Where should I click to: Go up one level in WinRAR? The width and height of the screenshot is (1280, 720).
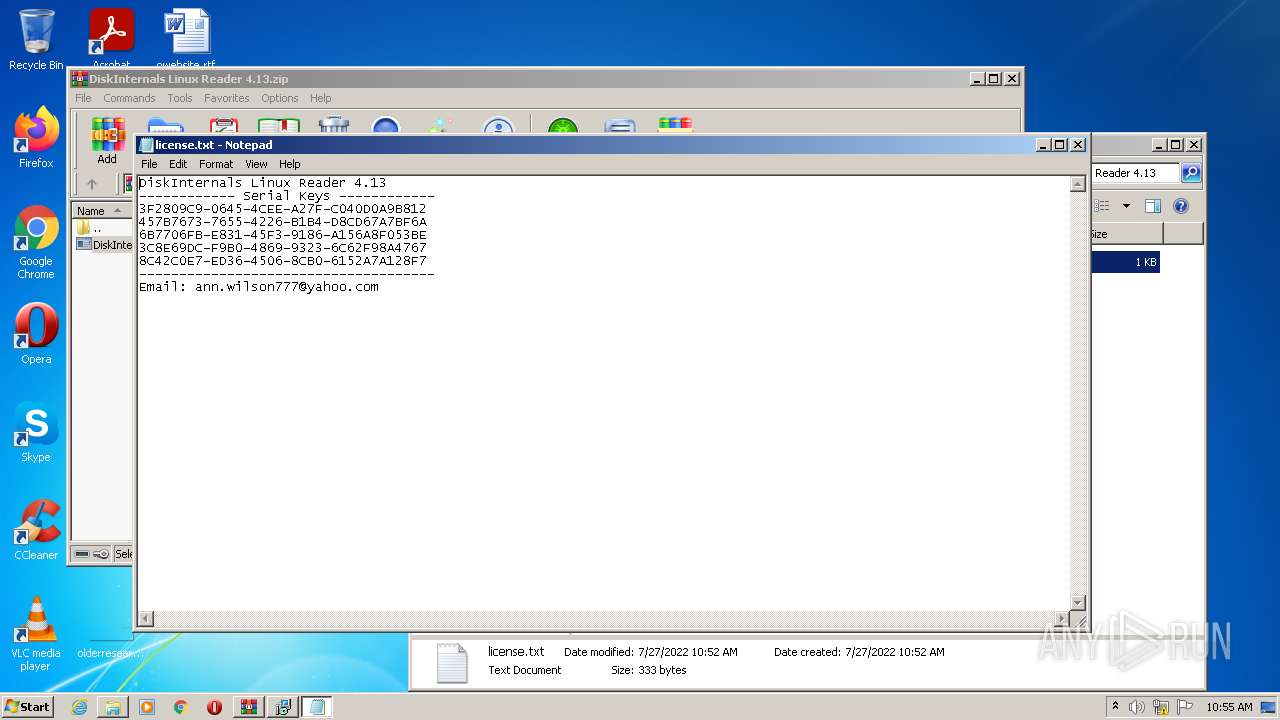92,184
